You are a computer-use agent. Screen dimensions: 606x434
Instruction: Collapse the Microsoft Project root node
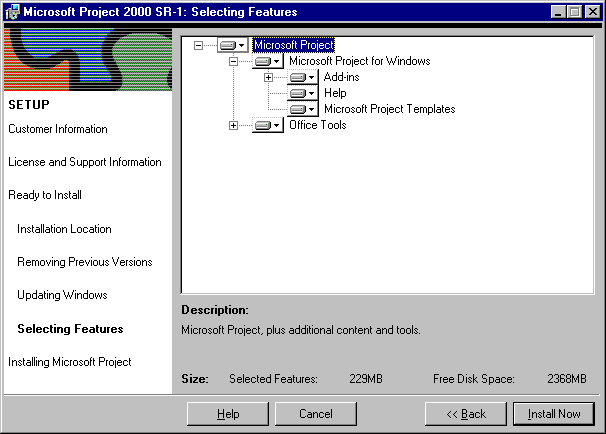click(x=198, y=45)
